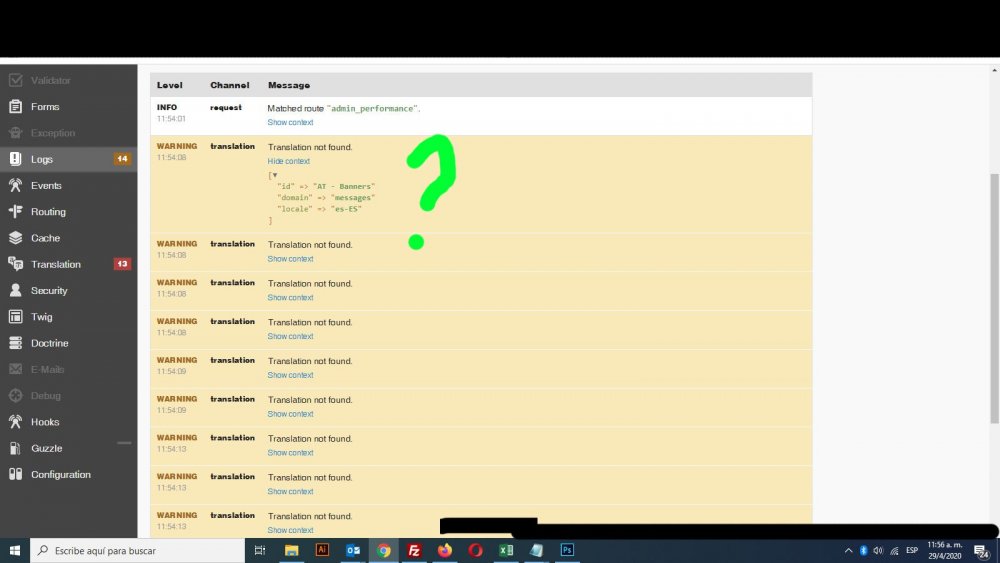
Task: Open the E-Mails panel icon
Action: (15, 369)
